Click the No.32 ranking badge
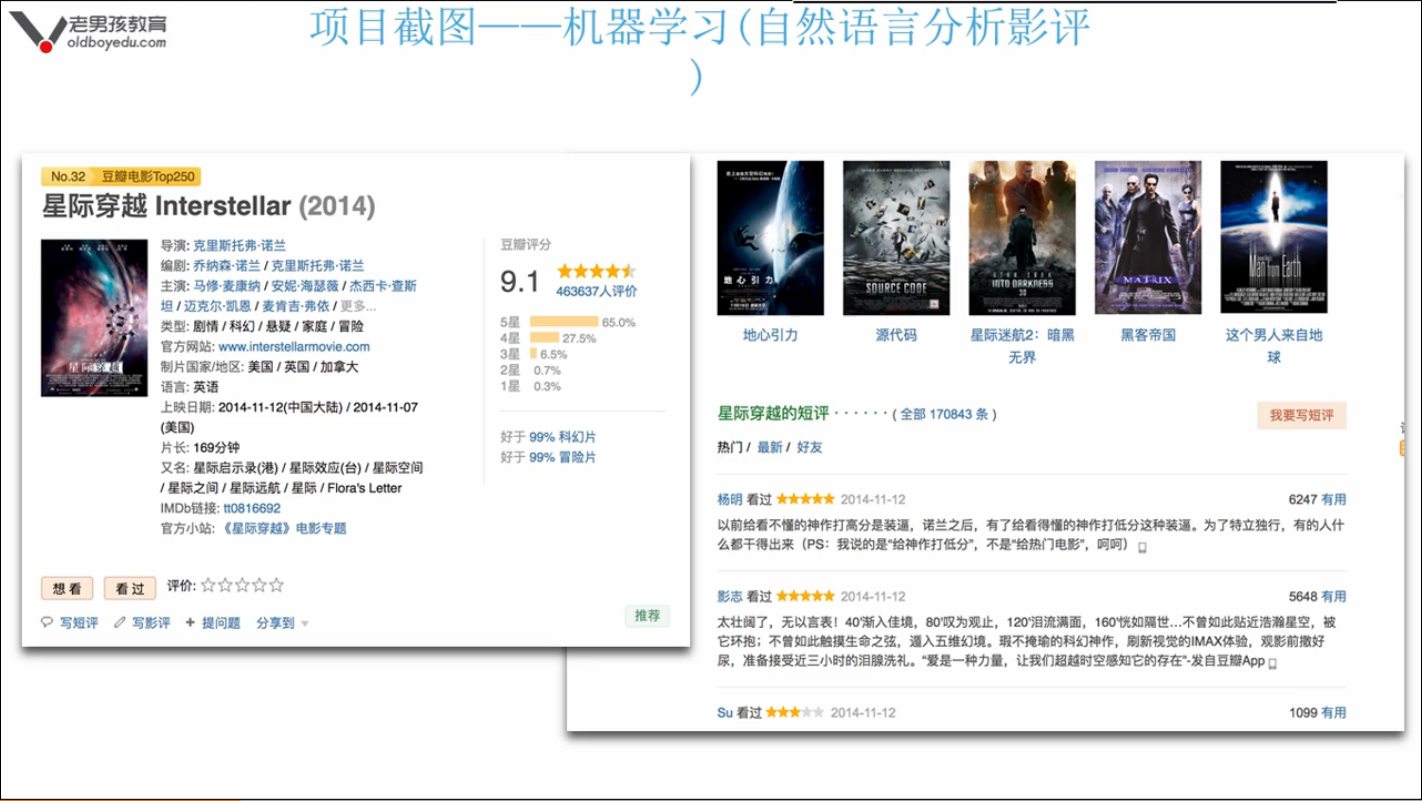This screenshot has width=1422, height=801. [x=68, y=177]
